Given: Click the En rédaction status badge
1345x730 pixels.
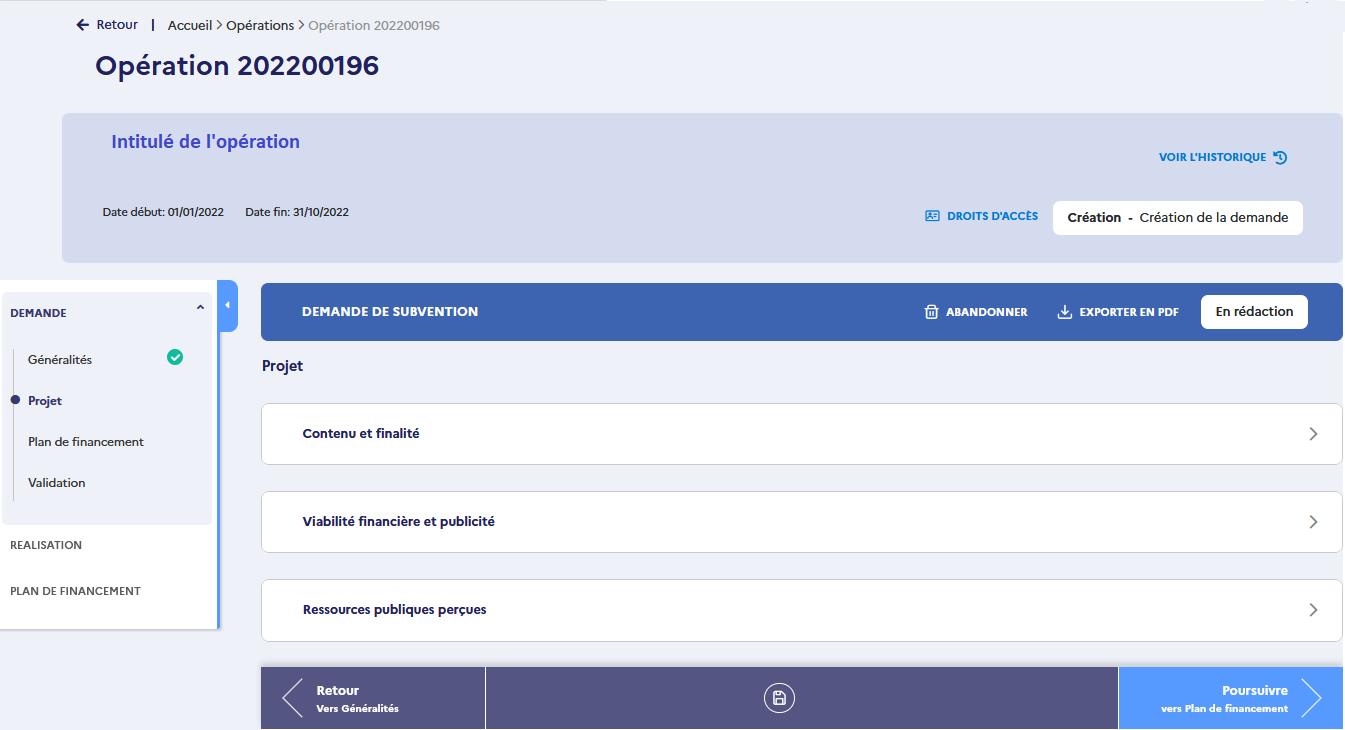Looking at the screenshot, I should (x=1254, y=312).
